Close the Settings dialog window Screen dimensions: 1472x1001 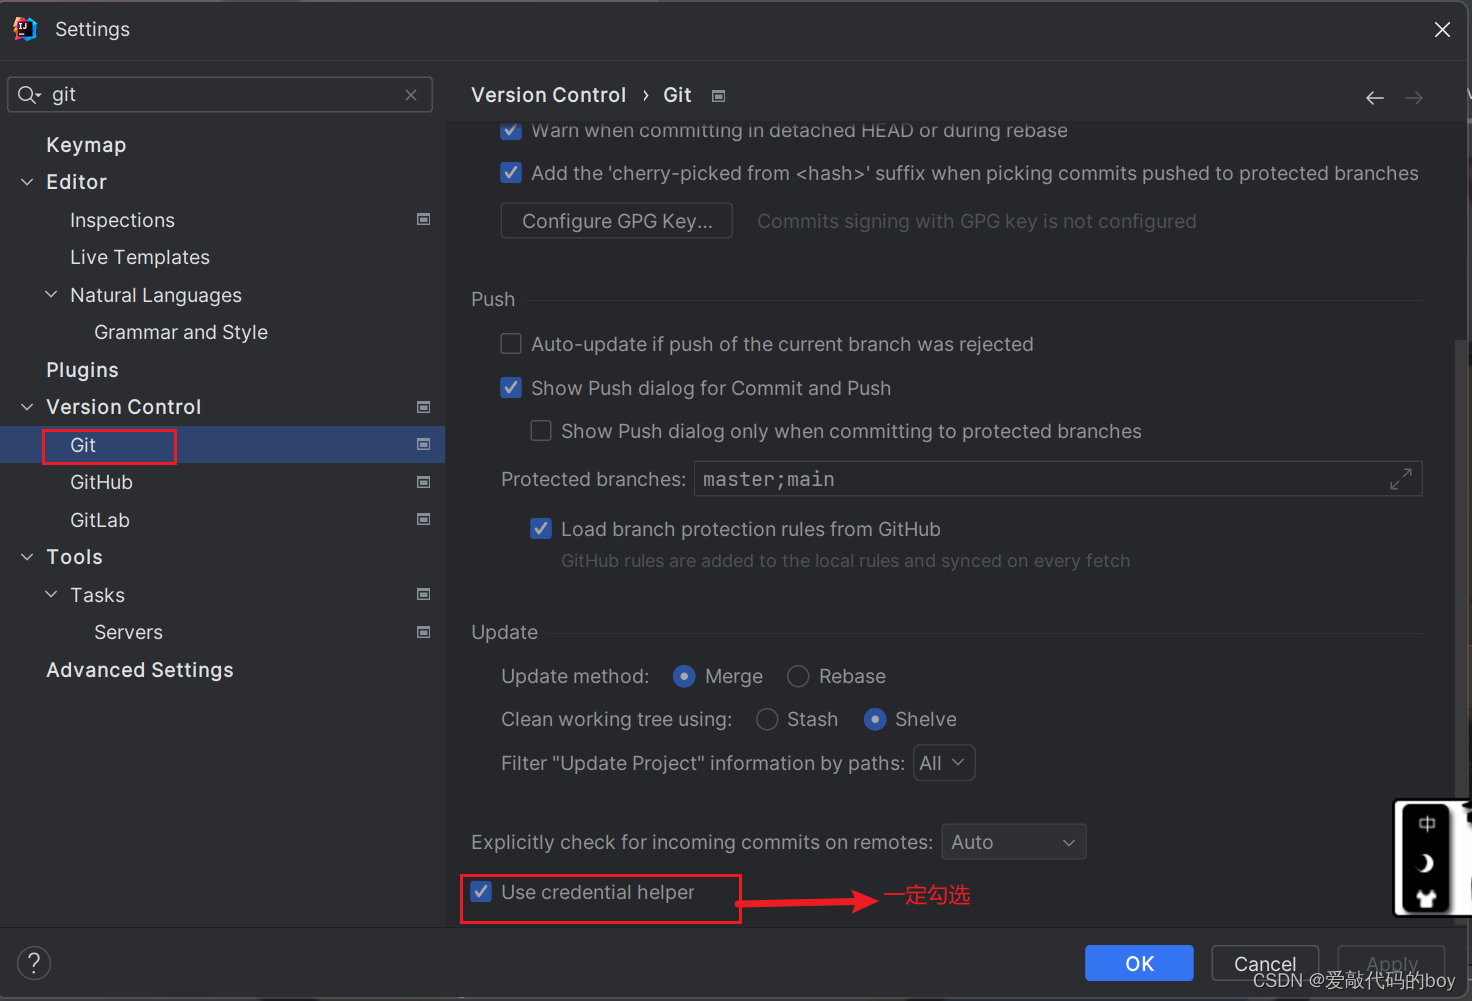1442,30
